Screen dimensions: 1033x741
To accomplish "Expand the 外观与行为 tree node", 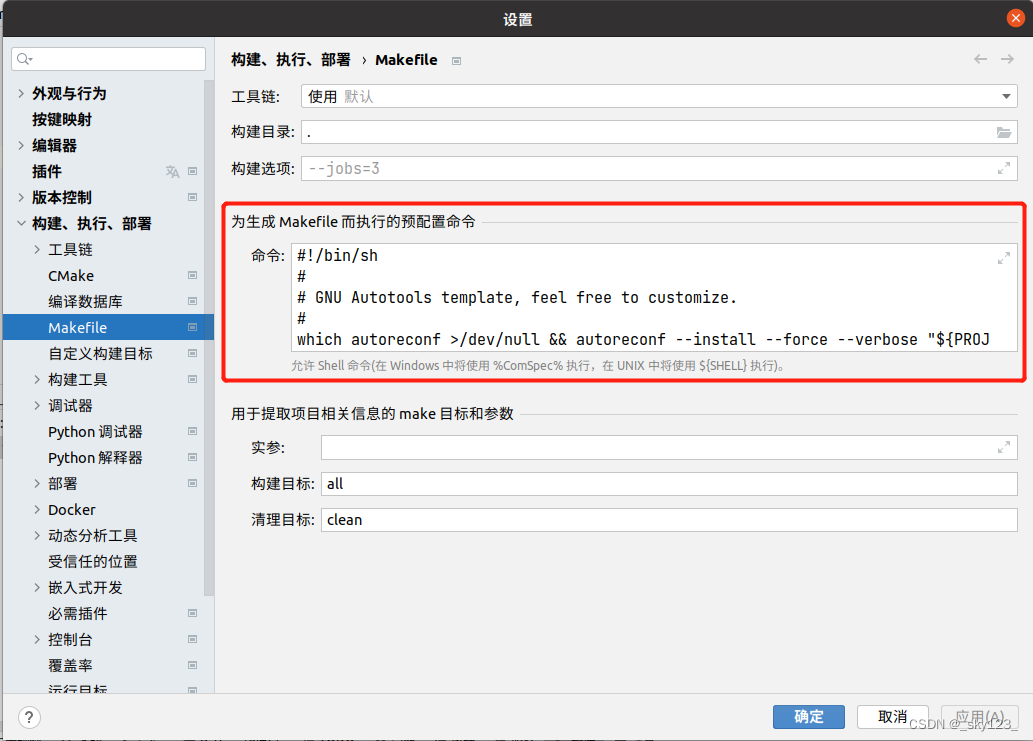I will tap(21, 94).
